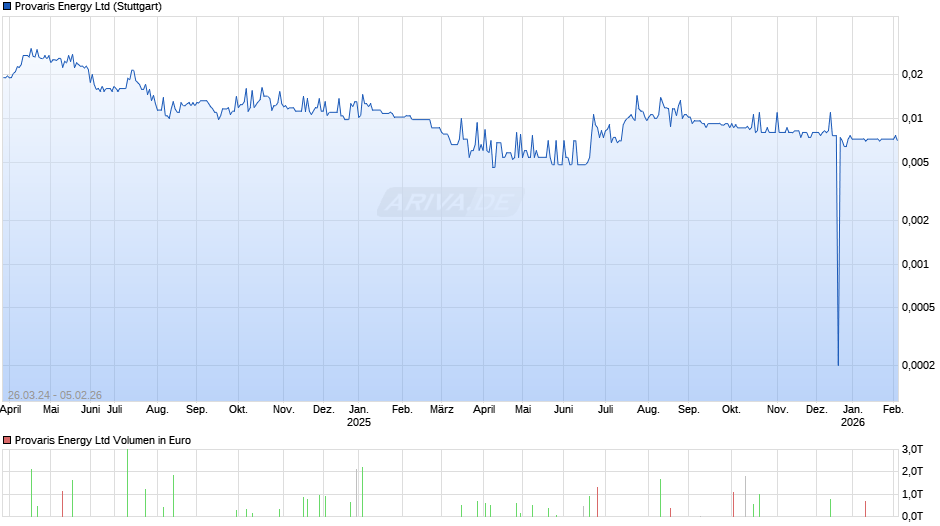
Task: Click the '0,01' price axis label
Action: [912, 118]
